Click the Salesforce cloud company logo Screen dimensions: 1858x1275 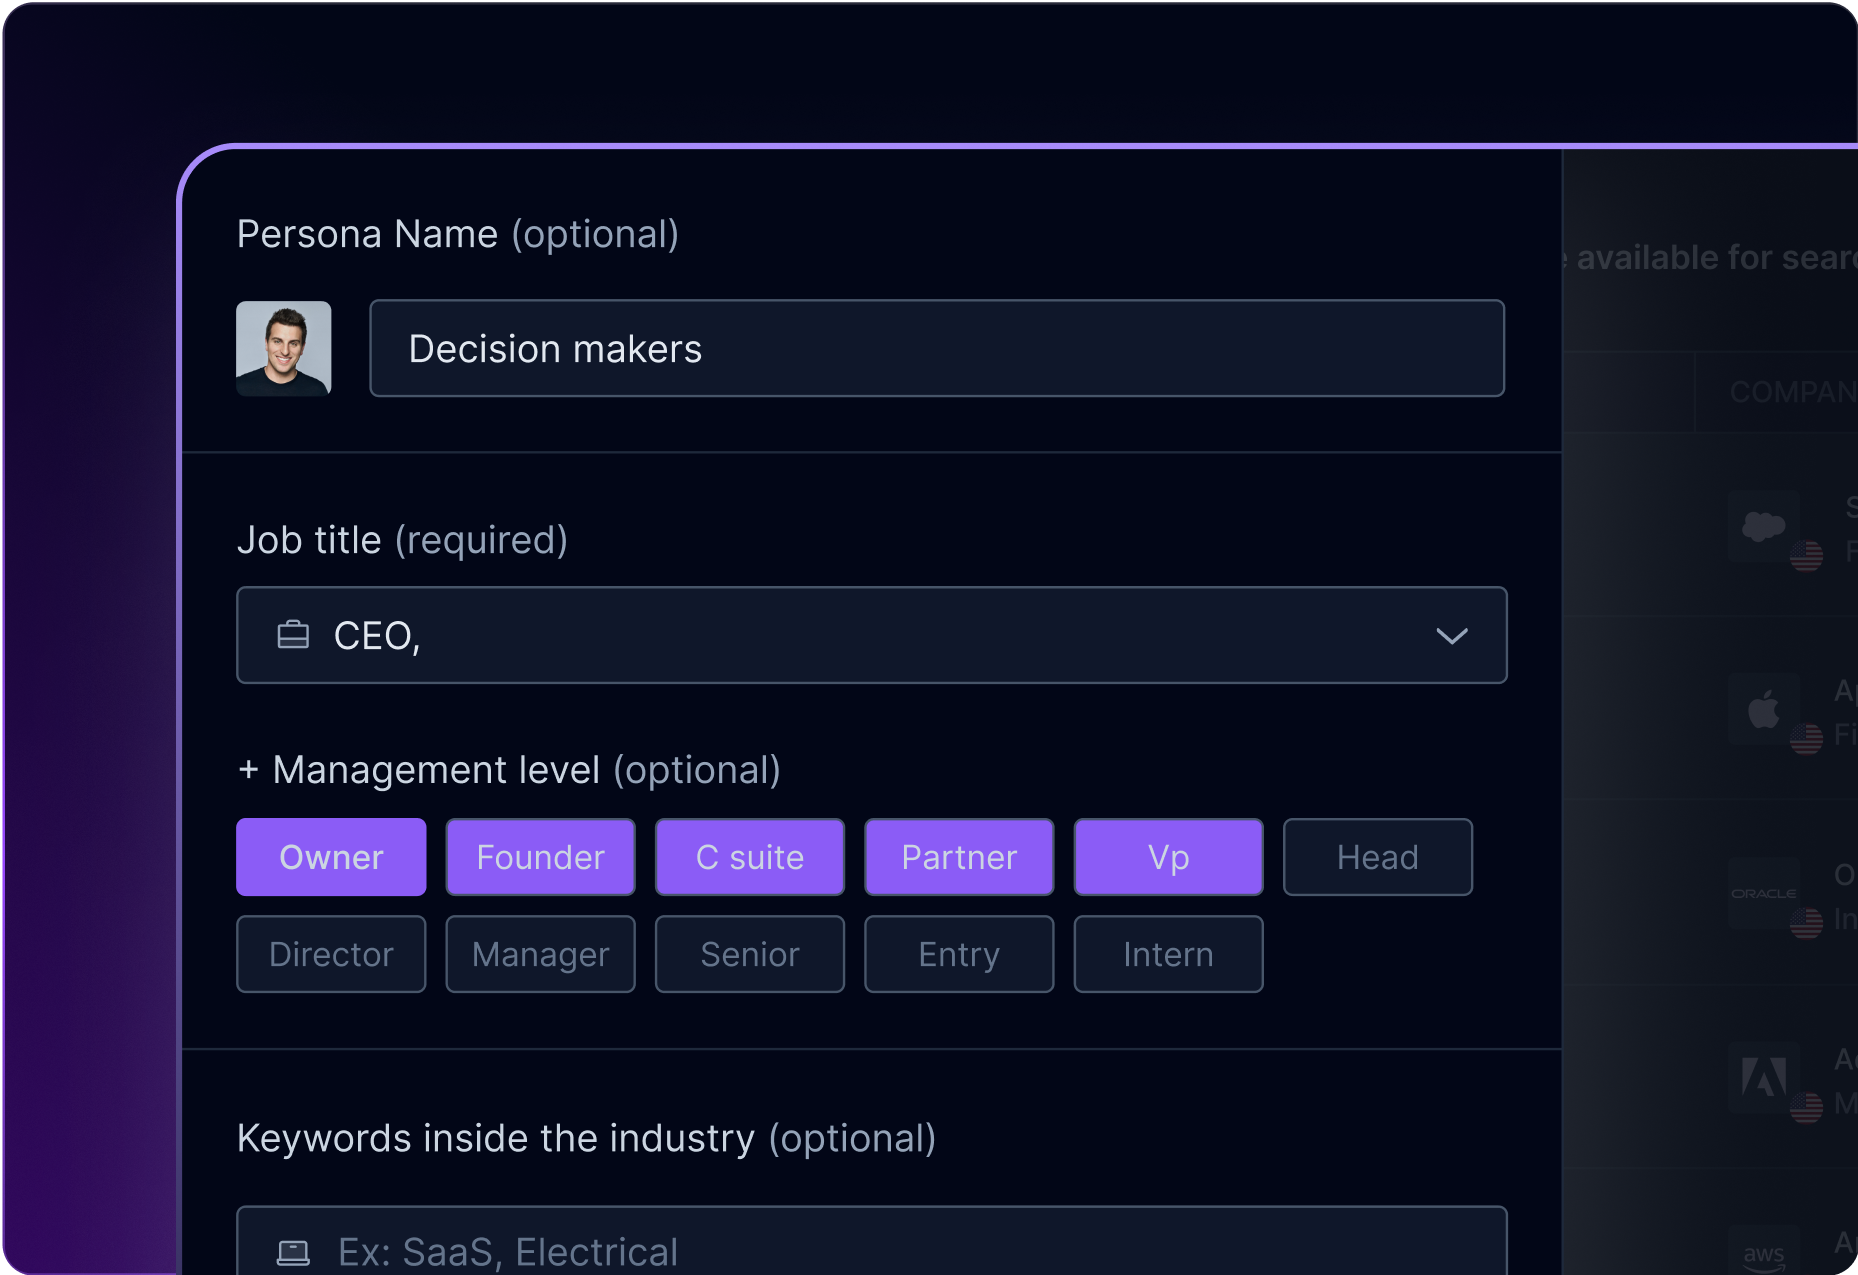[x=1763, y=526]
